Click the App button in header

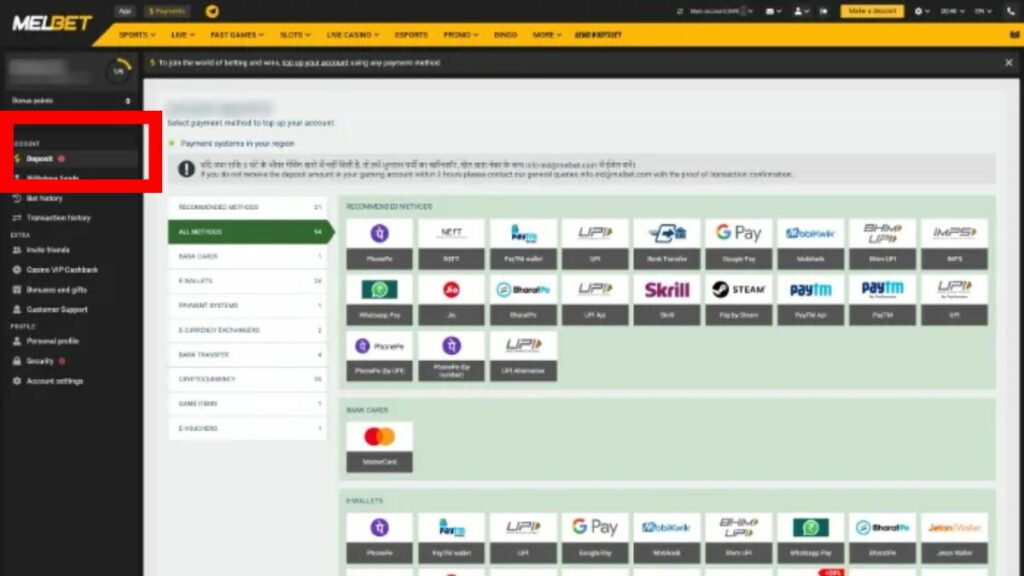(x=125, y=11)
